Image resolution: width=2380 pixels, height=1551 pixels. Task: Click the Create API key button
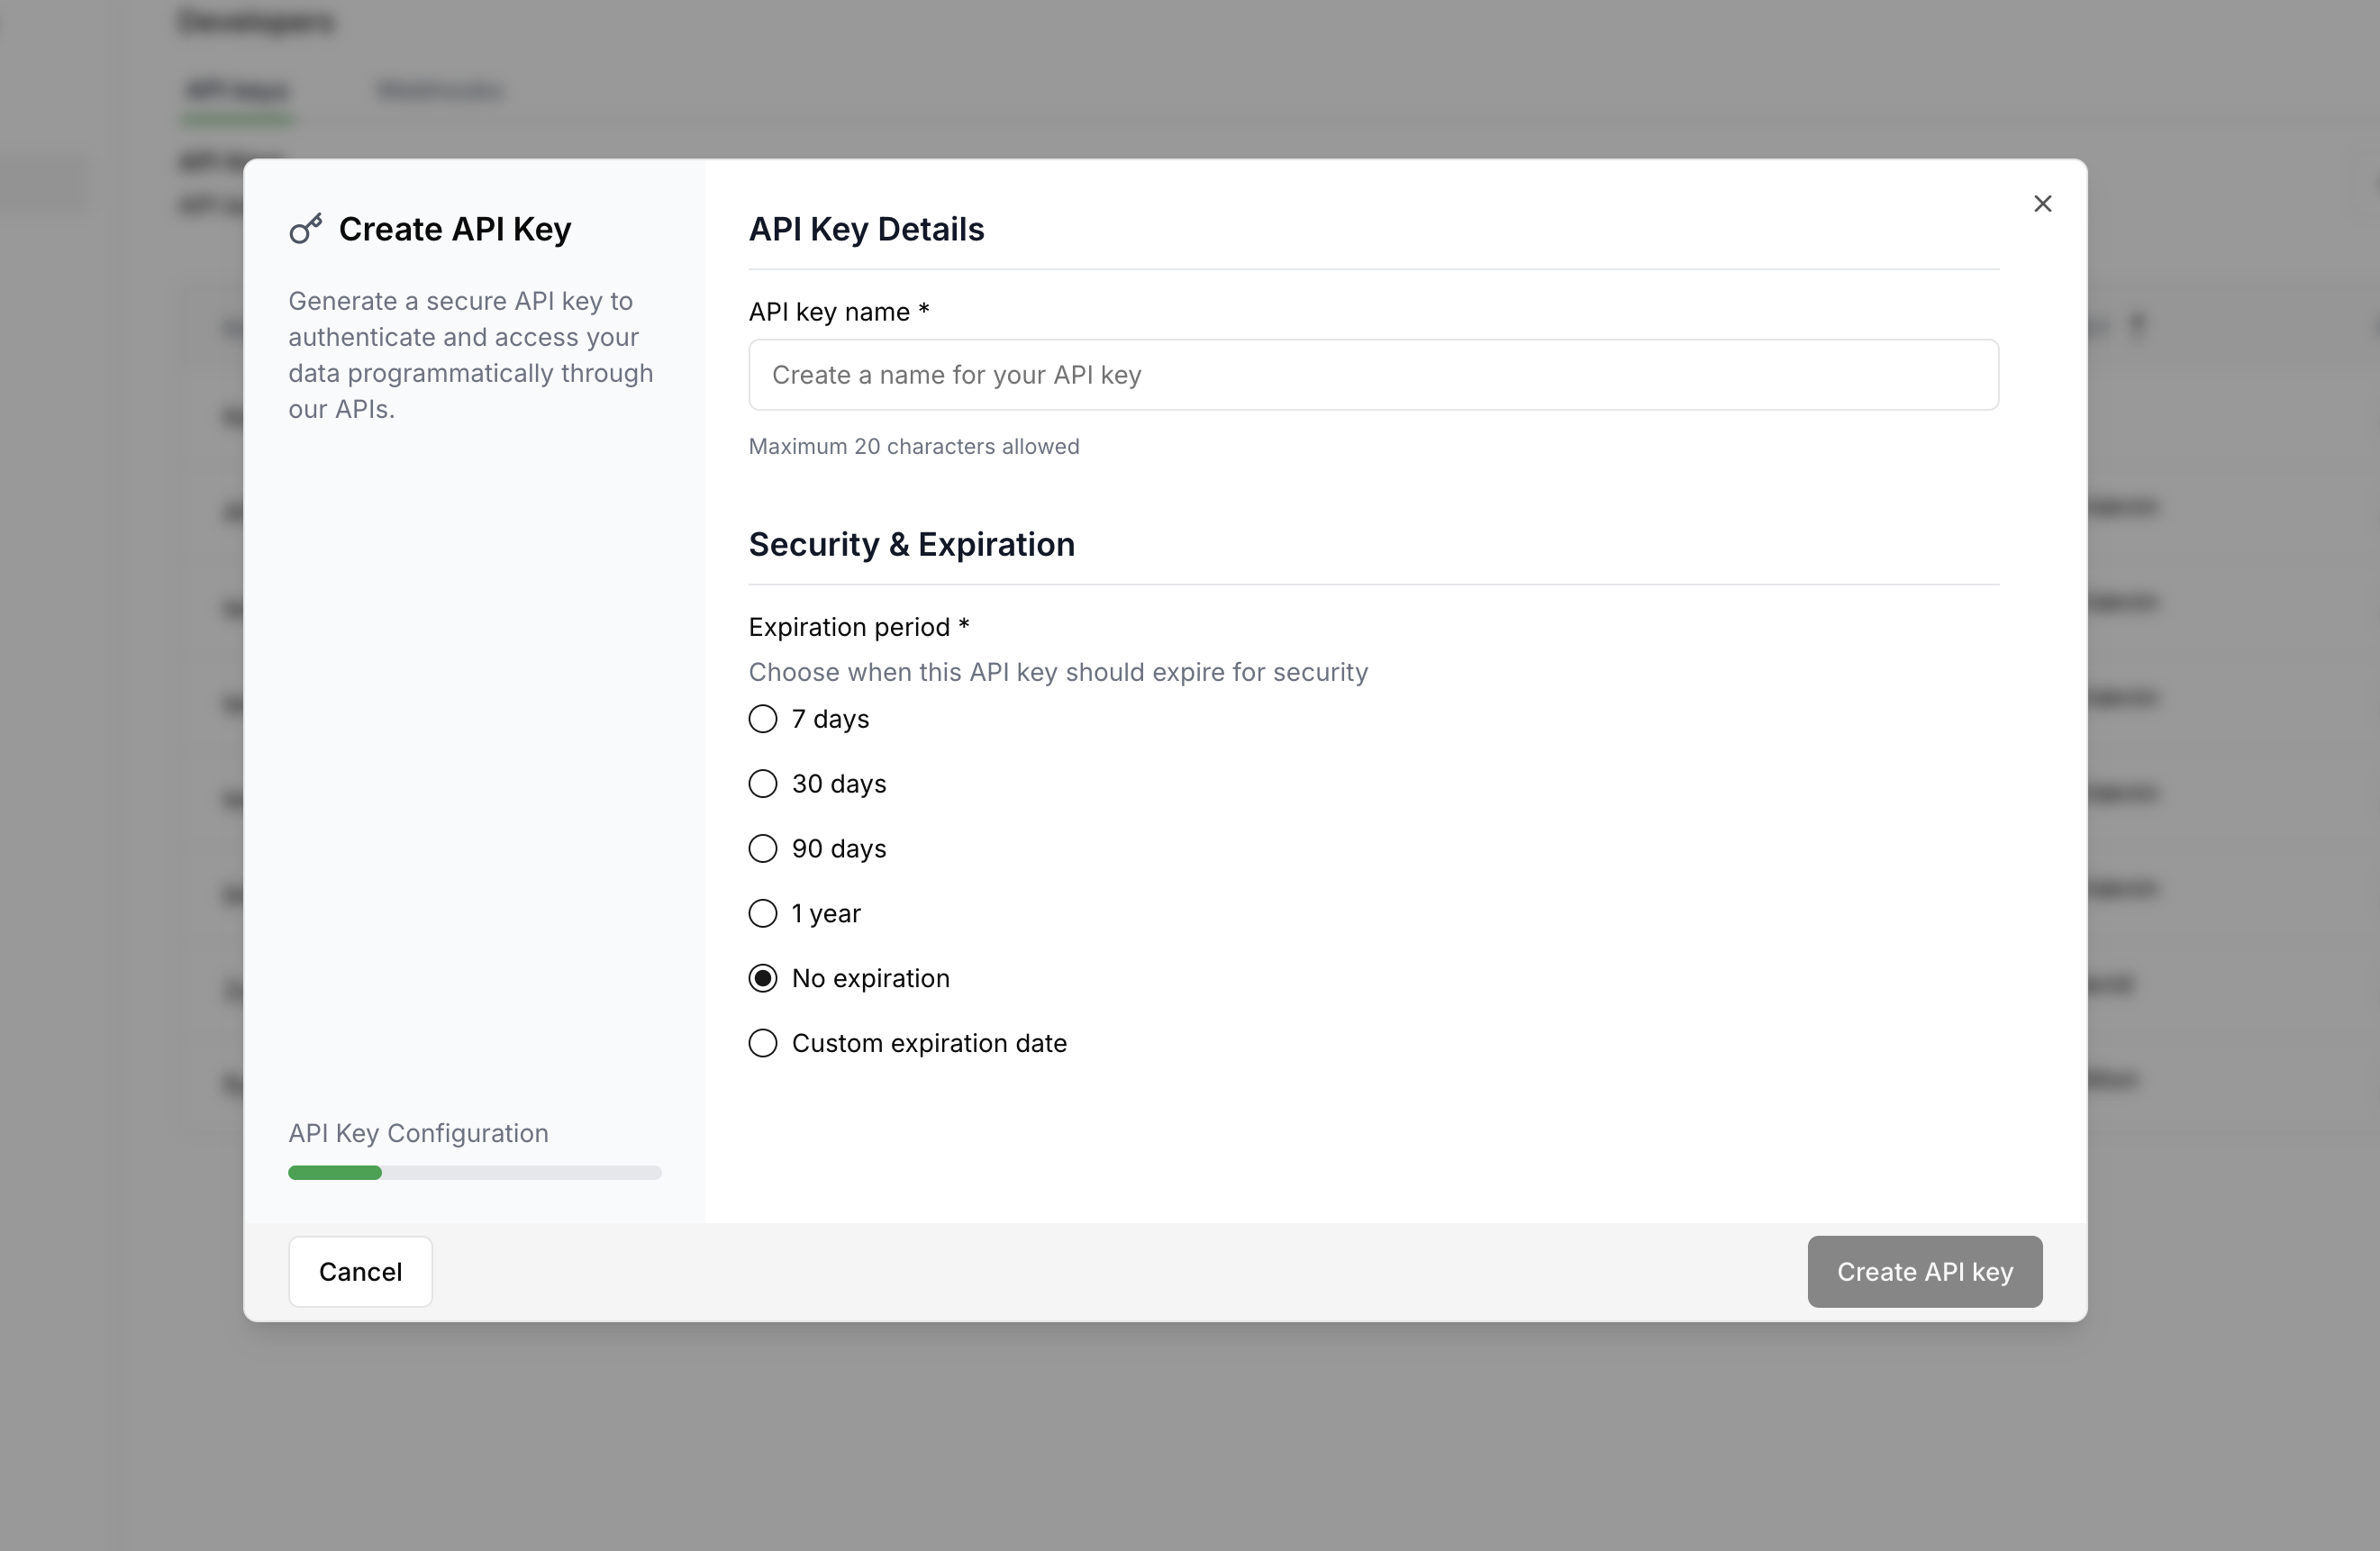[x=1924, y=1272]
